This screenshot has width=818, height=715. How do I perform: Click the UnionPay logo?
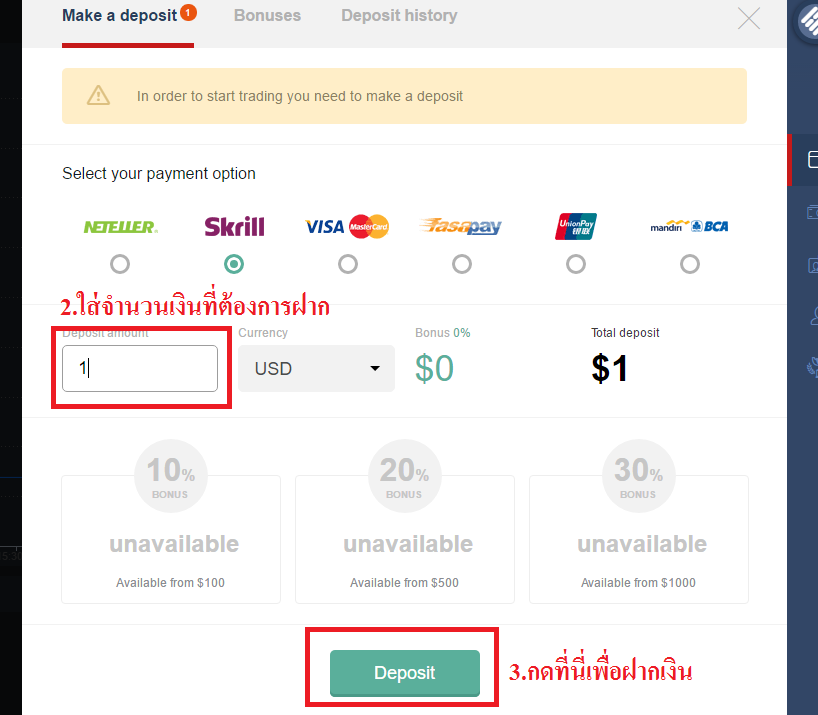point(576,226)
